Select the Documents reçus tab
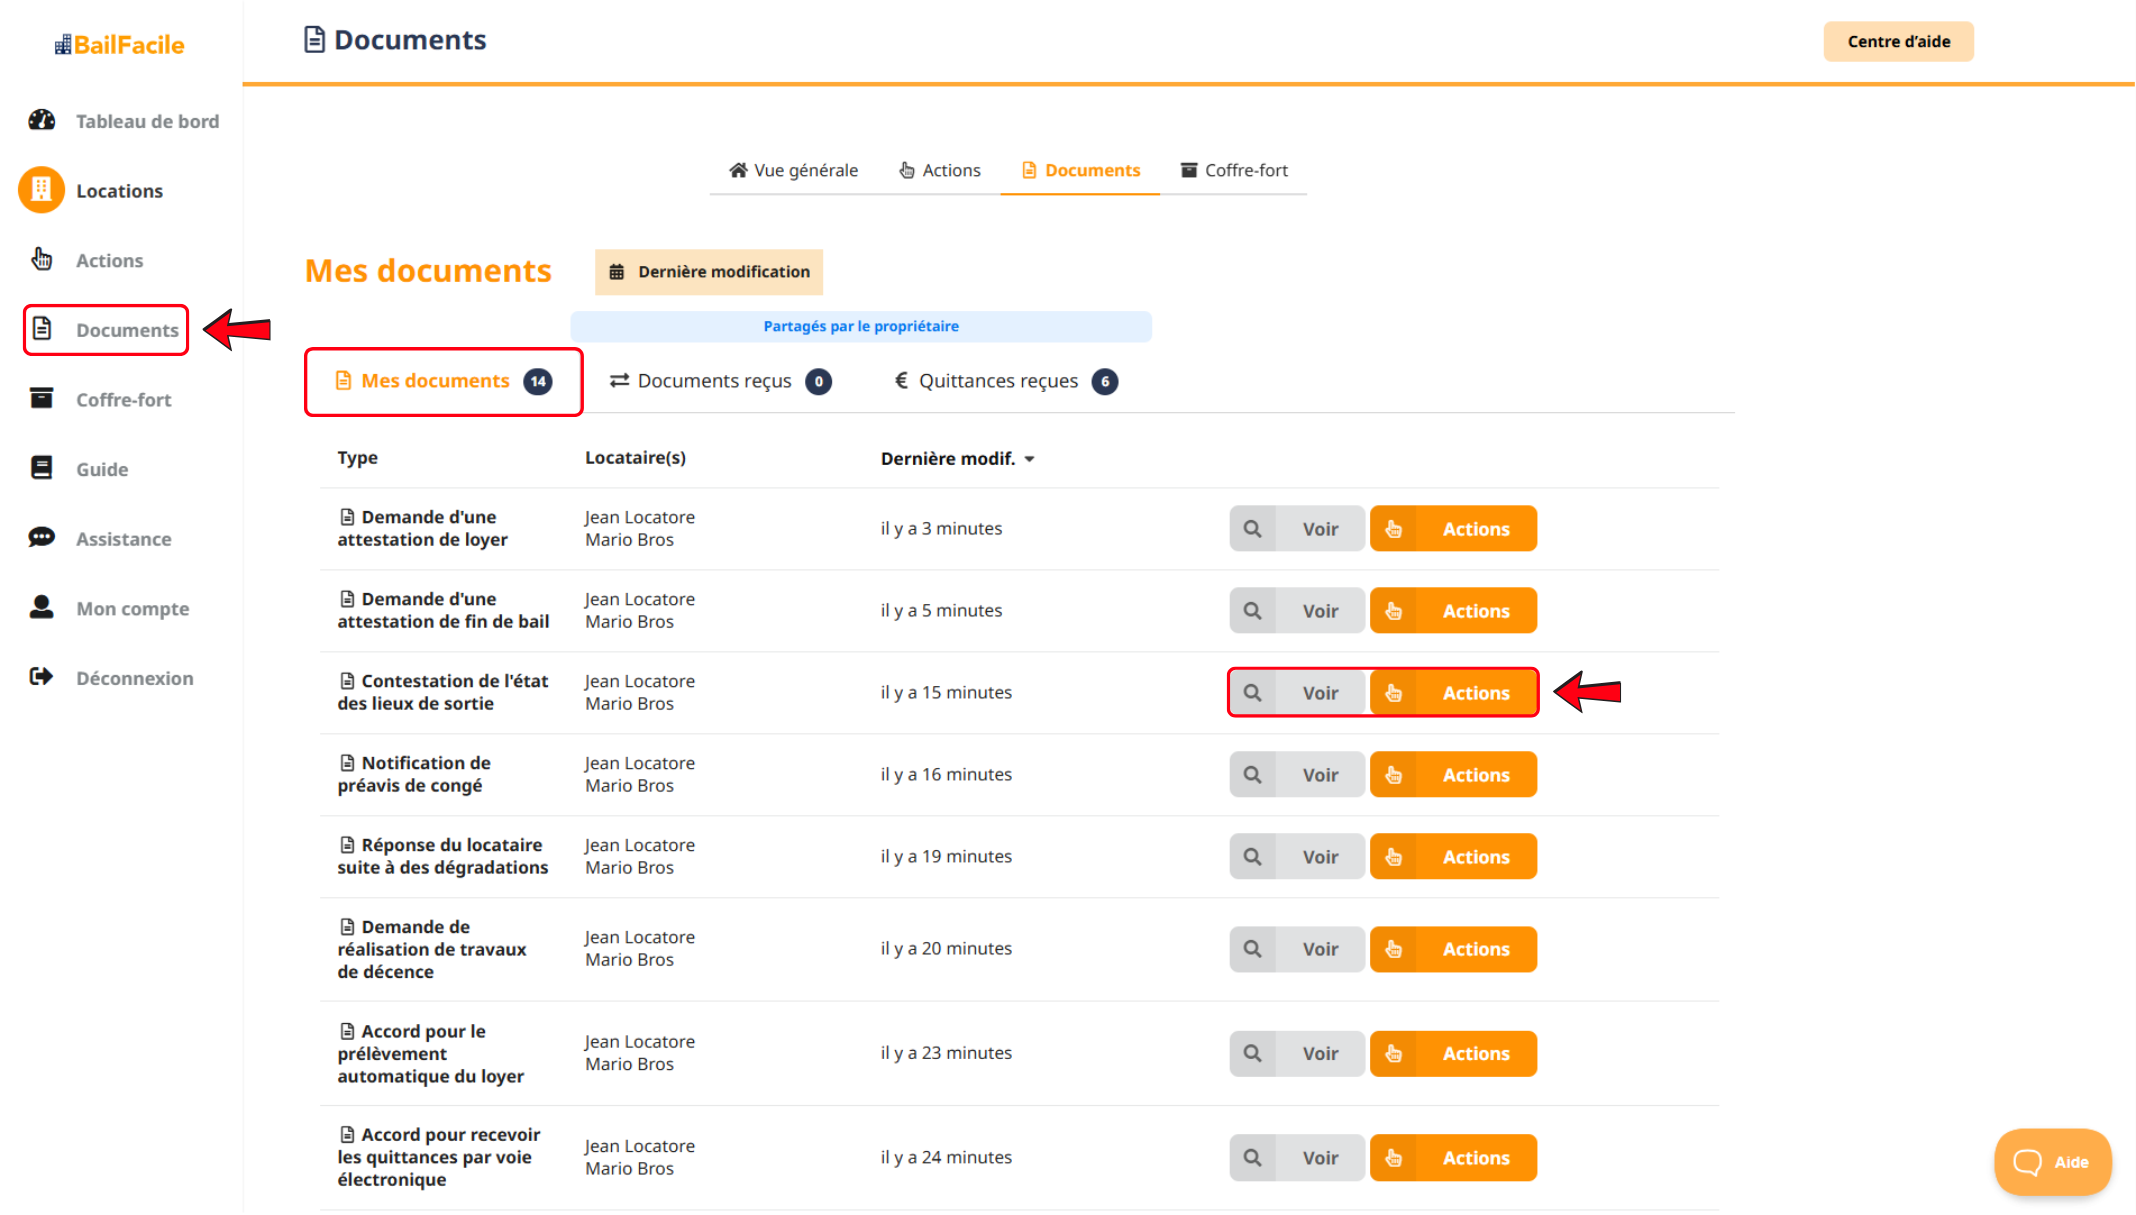Image resolution: width=2136 pixels, height=1215 pixels. [720, 381]
